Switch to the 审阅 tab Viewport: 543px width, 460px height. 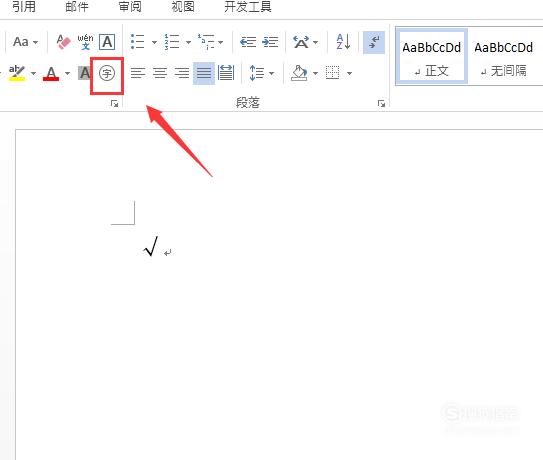(130, 7)
